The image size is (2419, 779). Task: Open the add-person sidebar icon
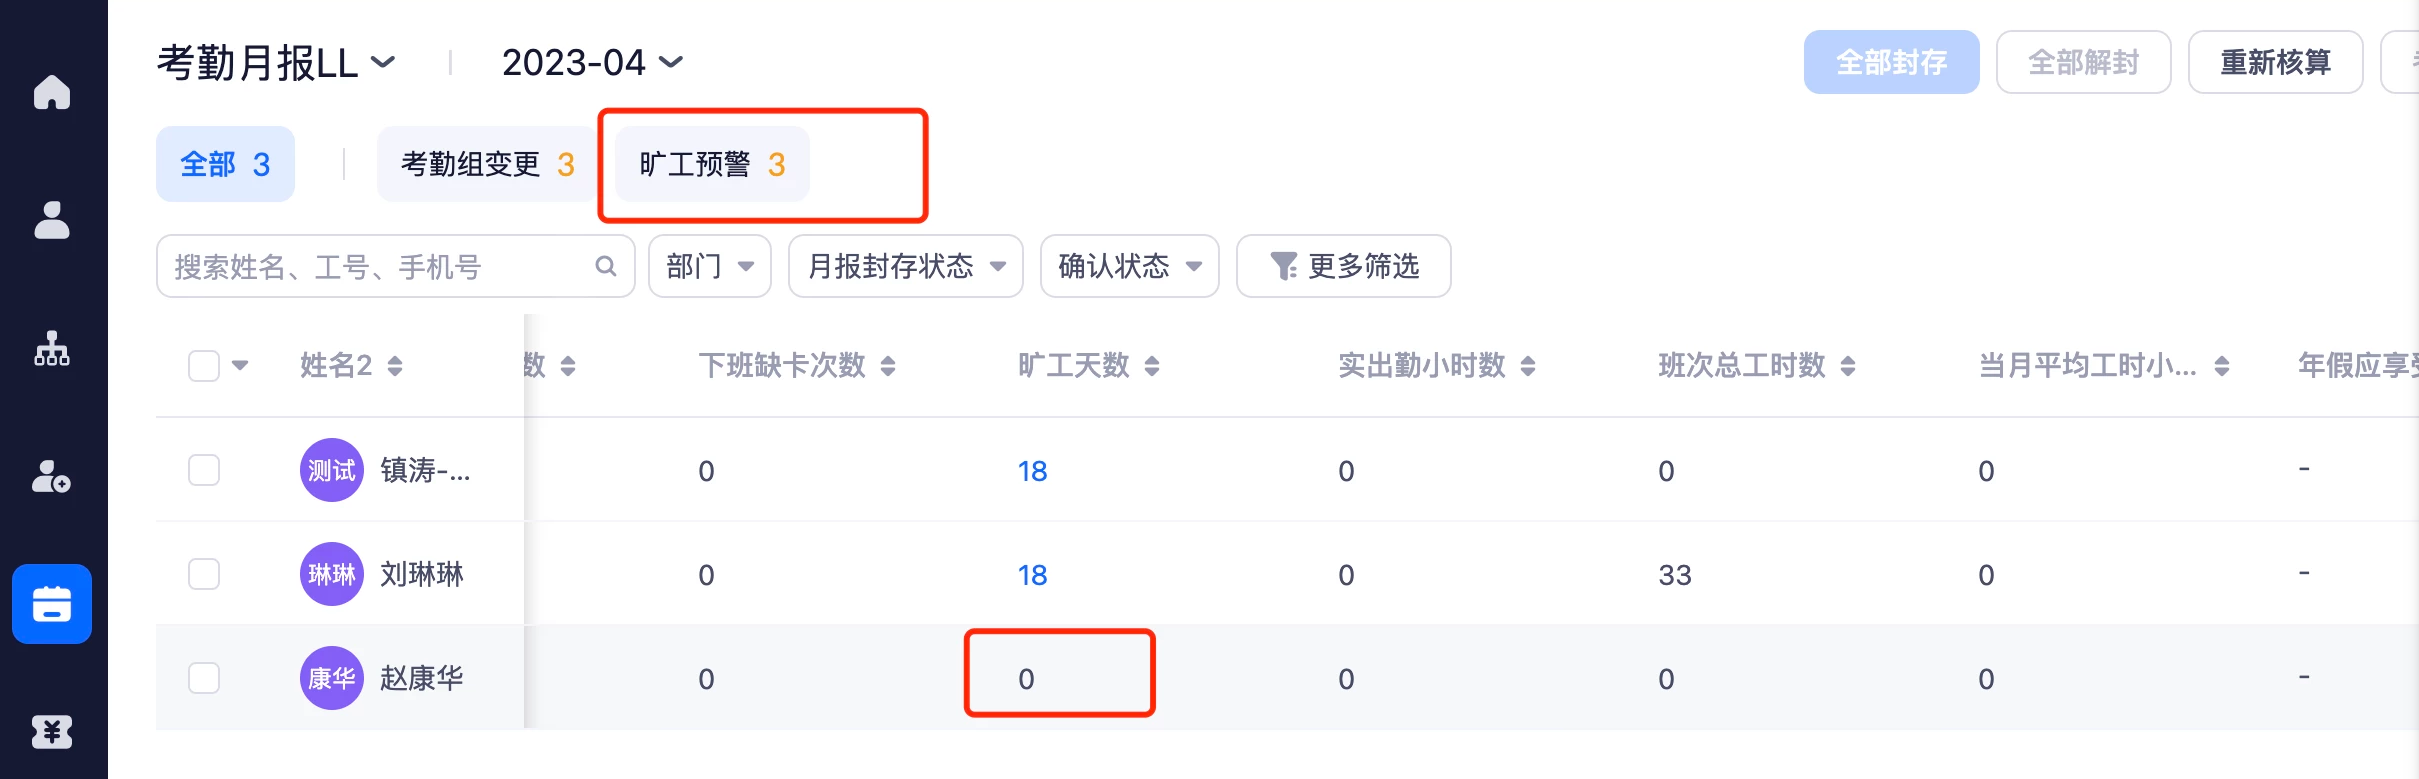point(52,476)
